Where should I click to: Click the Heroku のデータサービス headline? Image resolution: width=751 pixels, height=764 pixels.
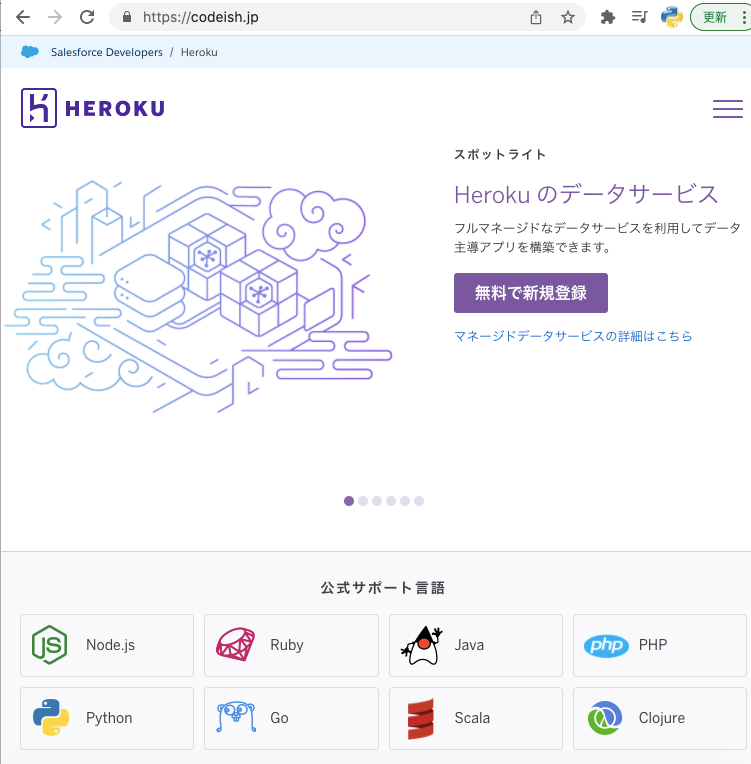click(x=586, y=194)
